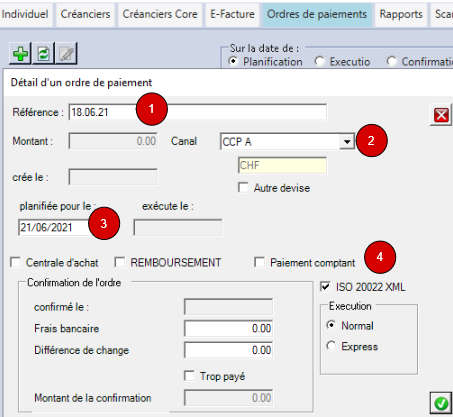Confirm with the green checkmark button
The image size is (453, 417).
pyautogui.click(x=441, y=403)
